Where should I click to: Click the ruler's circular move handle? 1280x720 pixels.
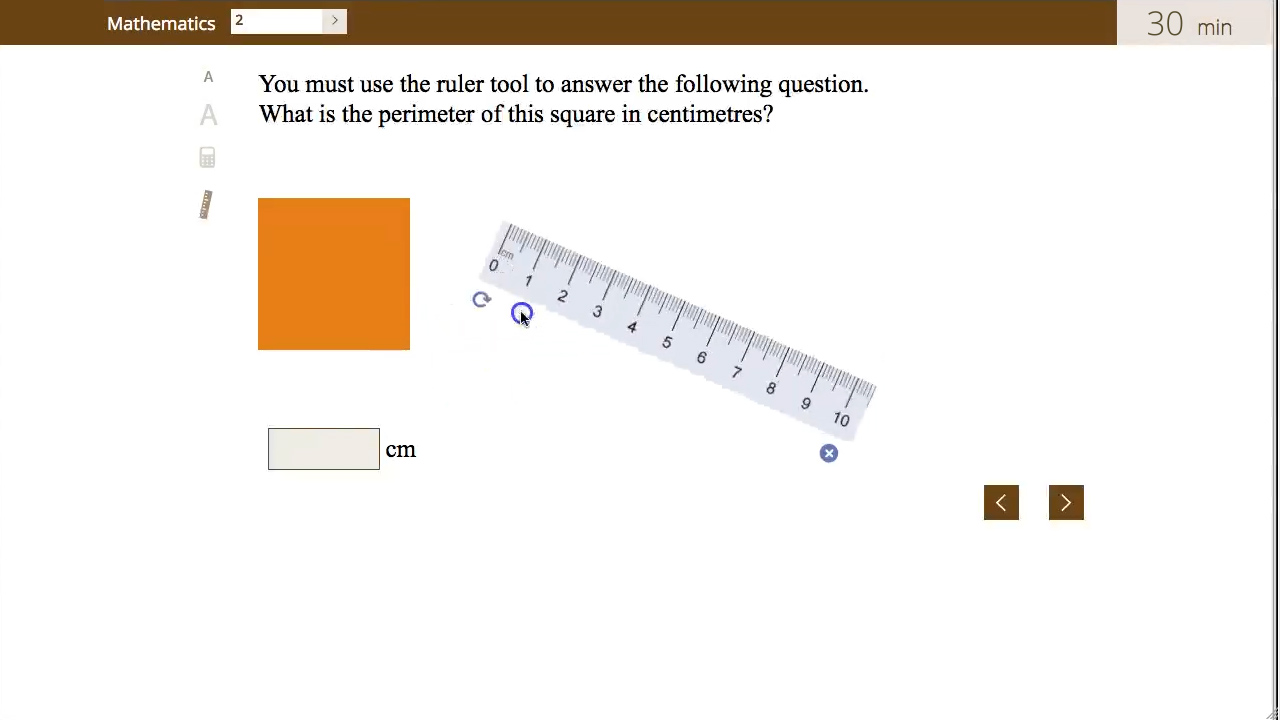(x=521, y=314)
